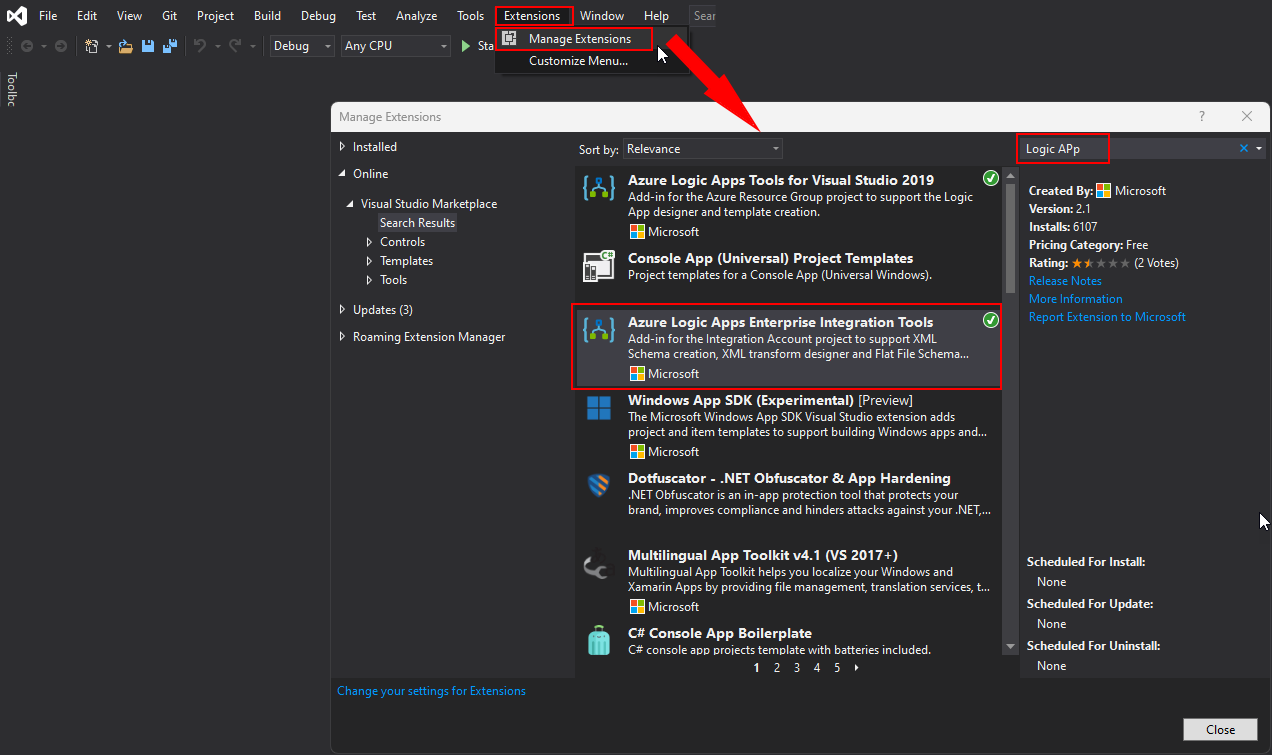1272x755 pixels.
Task: Click the Save icon in toolbar
Action: [x=147, y=46]
